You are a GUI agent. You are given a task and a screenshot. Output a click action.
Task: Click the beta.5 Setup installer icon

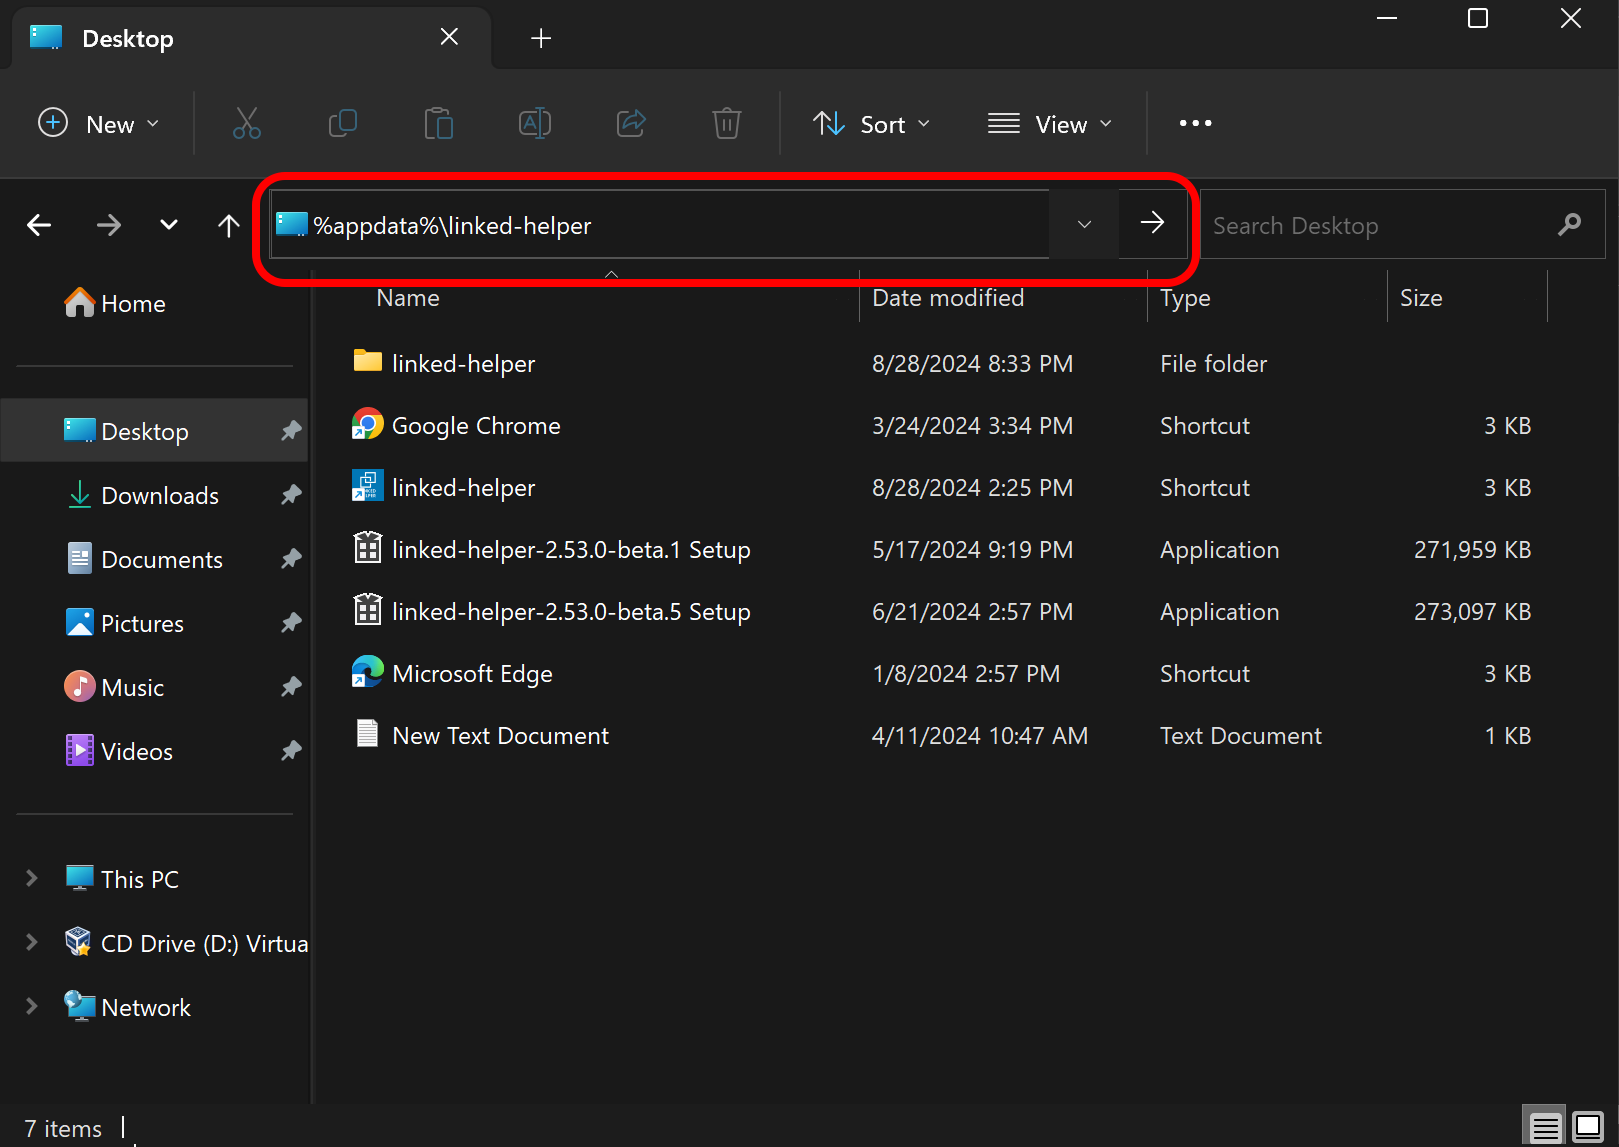[x=368, y=610]
